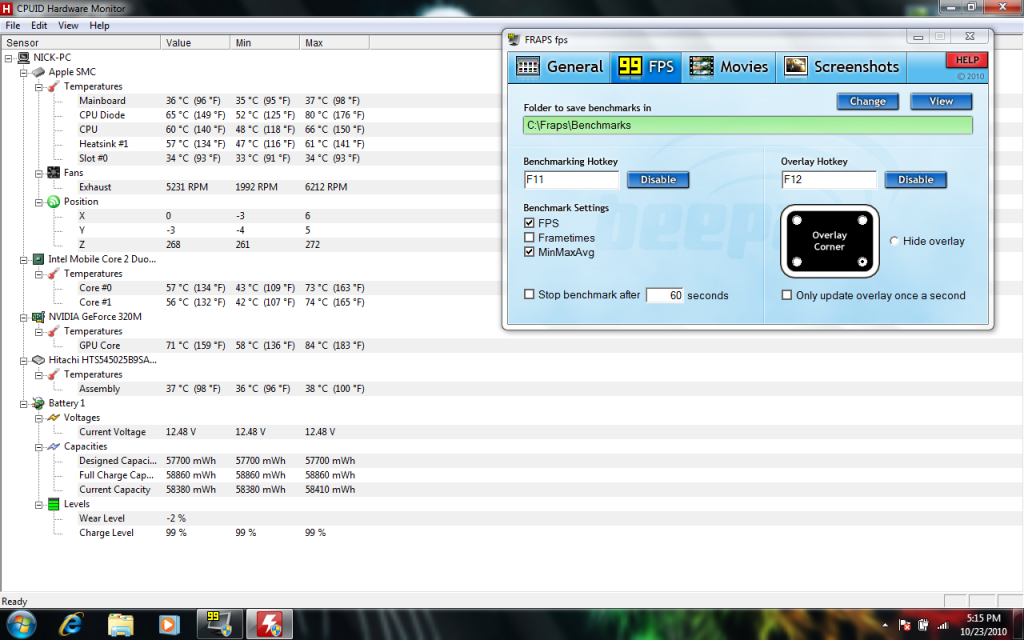Viewport: 1024px width, 640px height.
Task: Collapse the Battery 1 node
Action: point(24,404)
